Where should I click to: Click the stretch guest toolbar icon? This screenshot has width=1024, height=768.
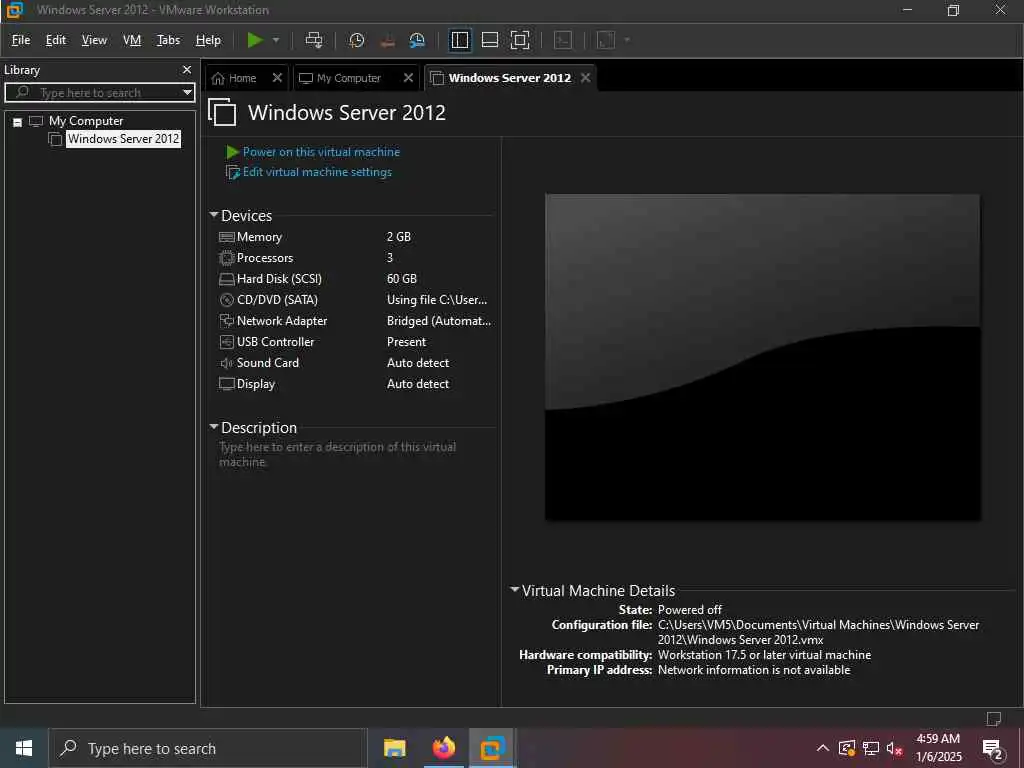[x=606, y=40]
